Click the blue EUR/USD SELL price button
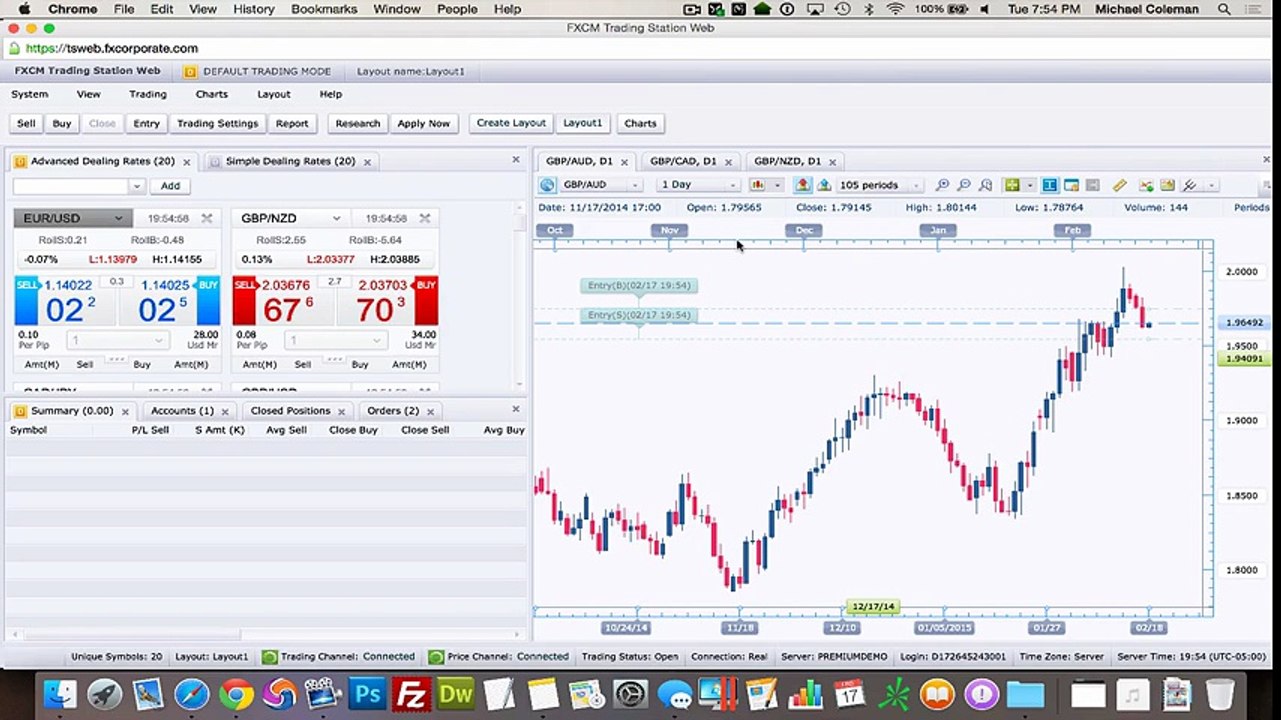This screenshot has height=720, width=1281. coord(67,300)
